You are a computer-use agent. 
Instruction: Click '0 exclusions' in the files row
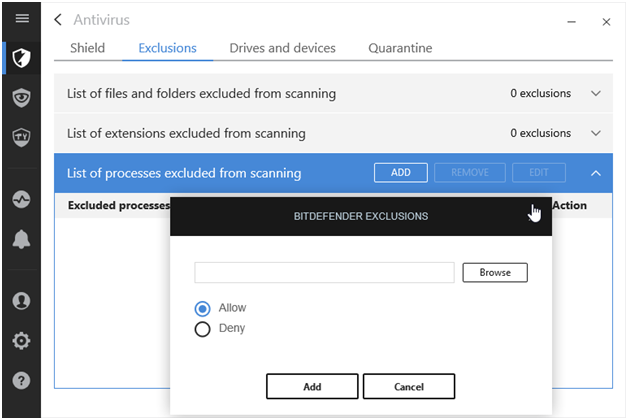pos(540,93)
